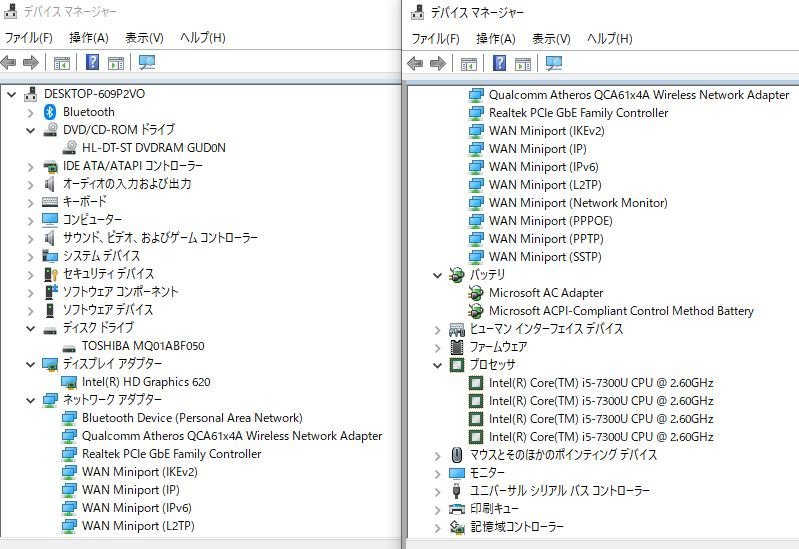Click the 印刷キュー printer icon
The height and width of the screenshot is (549, 799).
pyautogui.click(x=457, y=509)
